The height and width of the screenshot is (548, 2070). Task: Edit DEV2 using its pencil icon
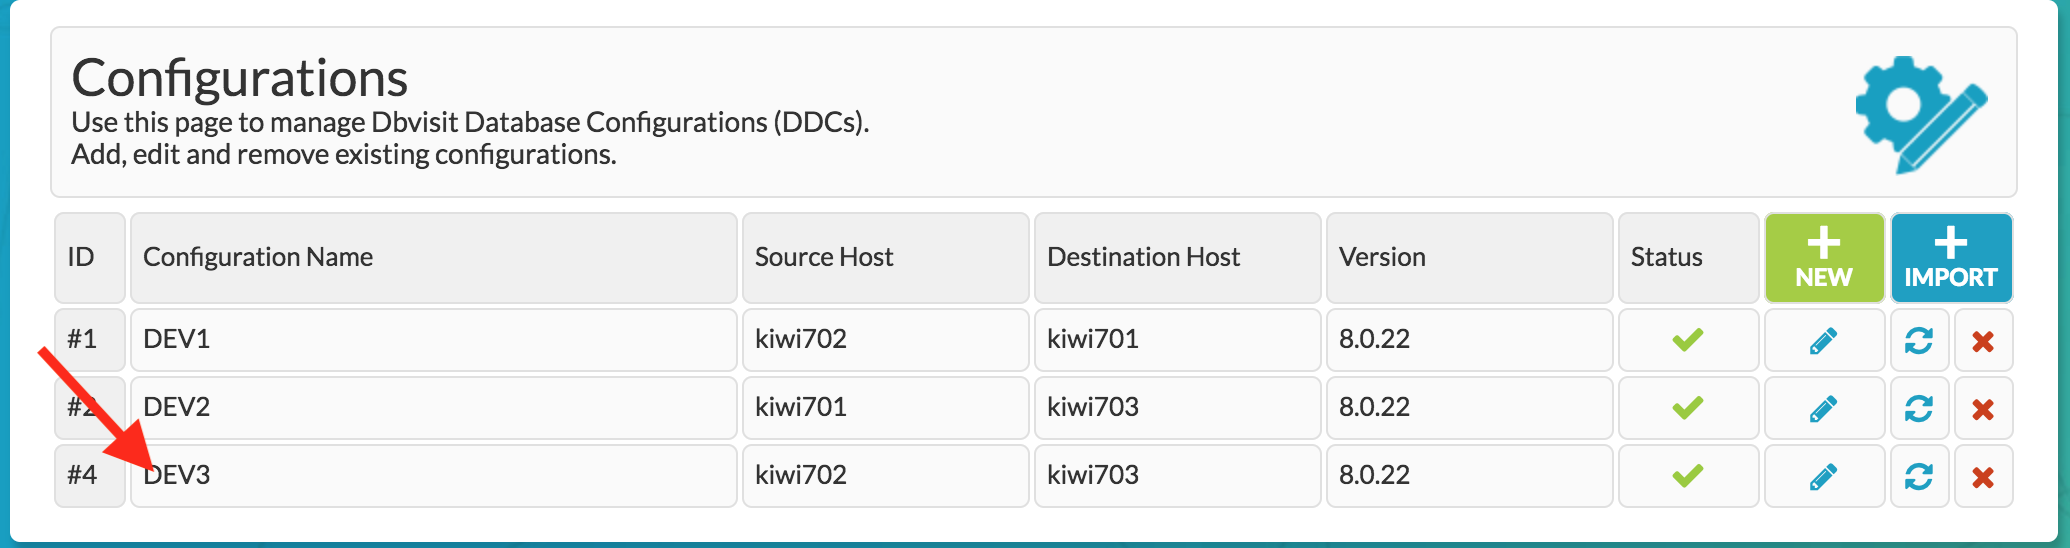coord(1824,408)
